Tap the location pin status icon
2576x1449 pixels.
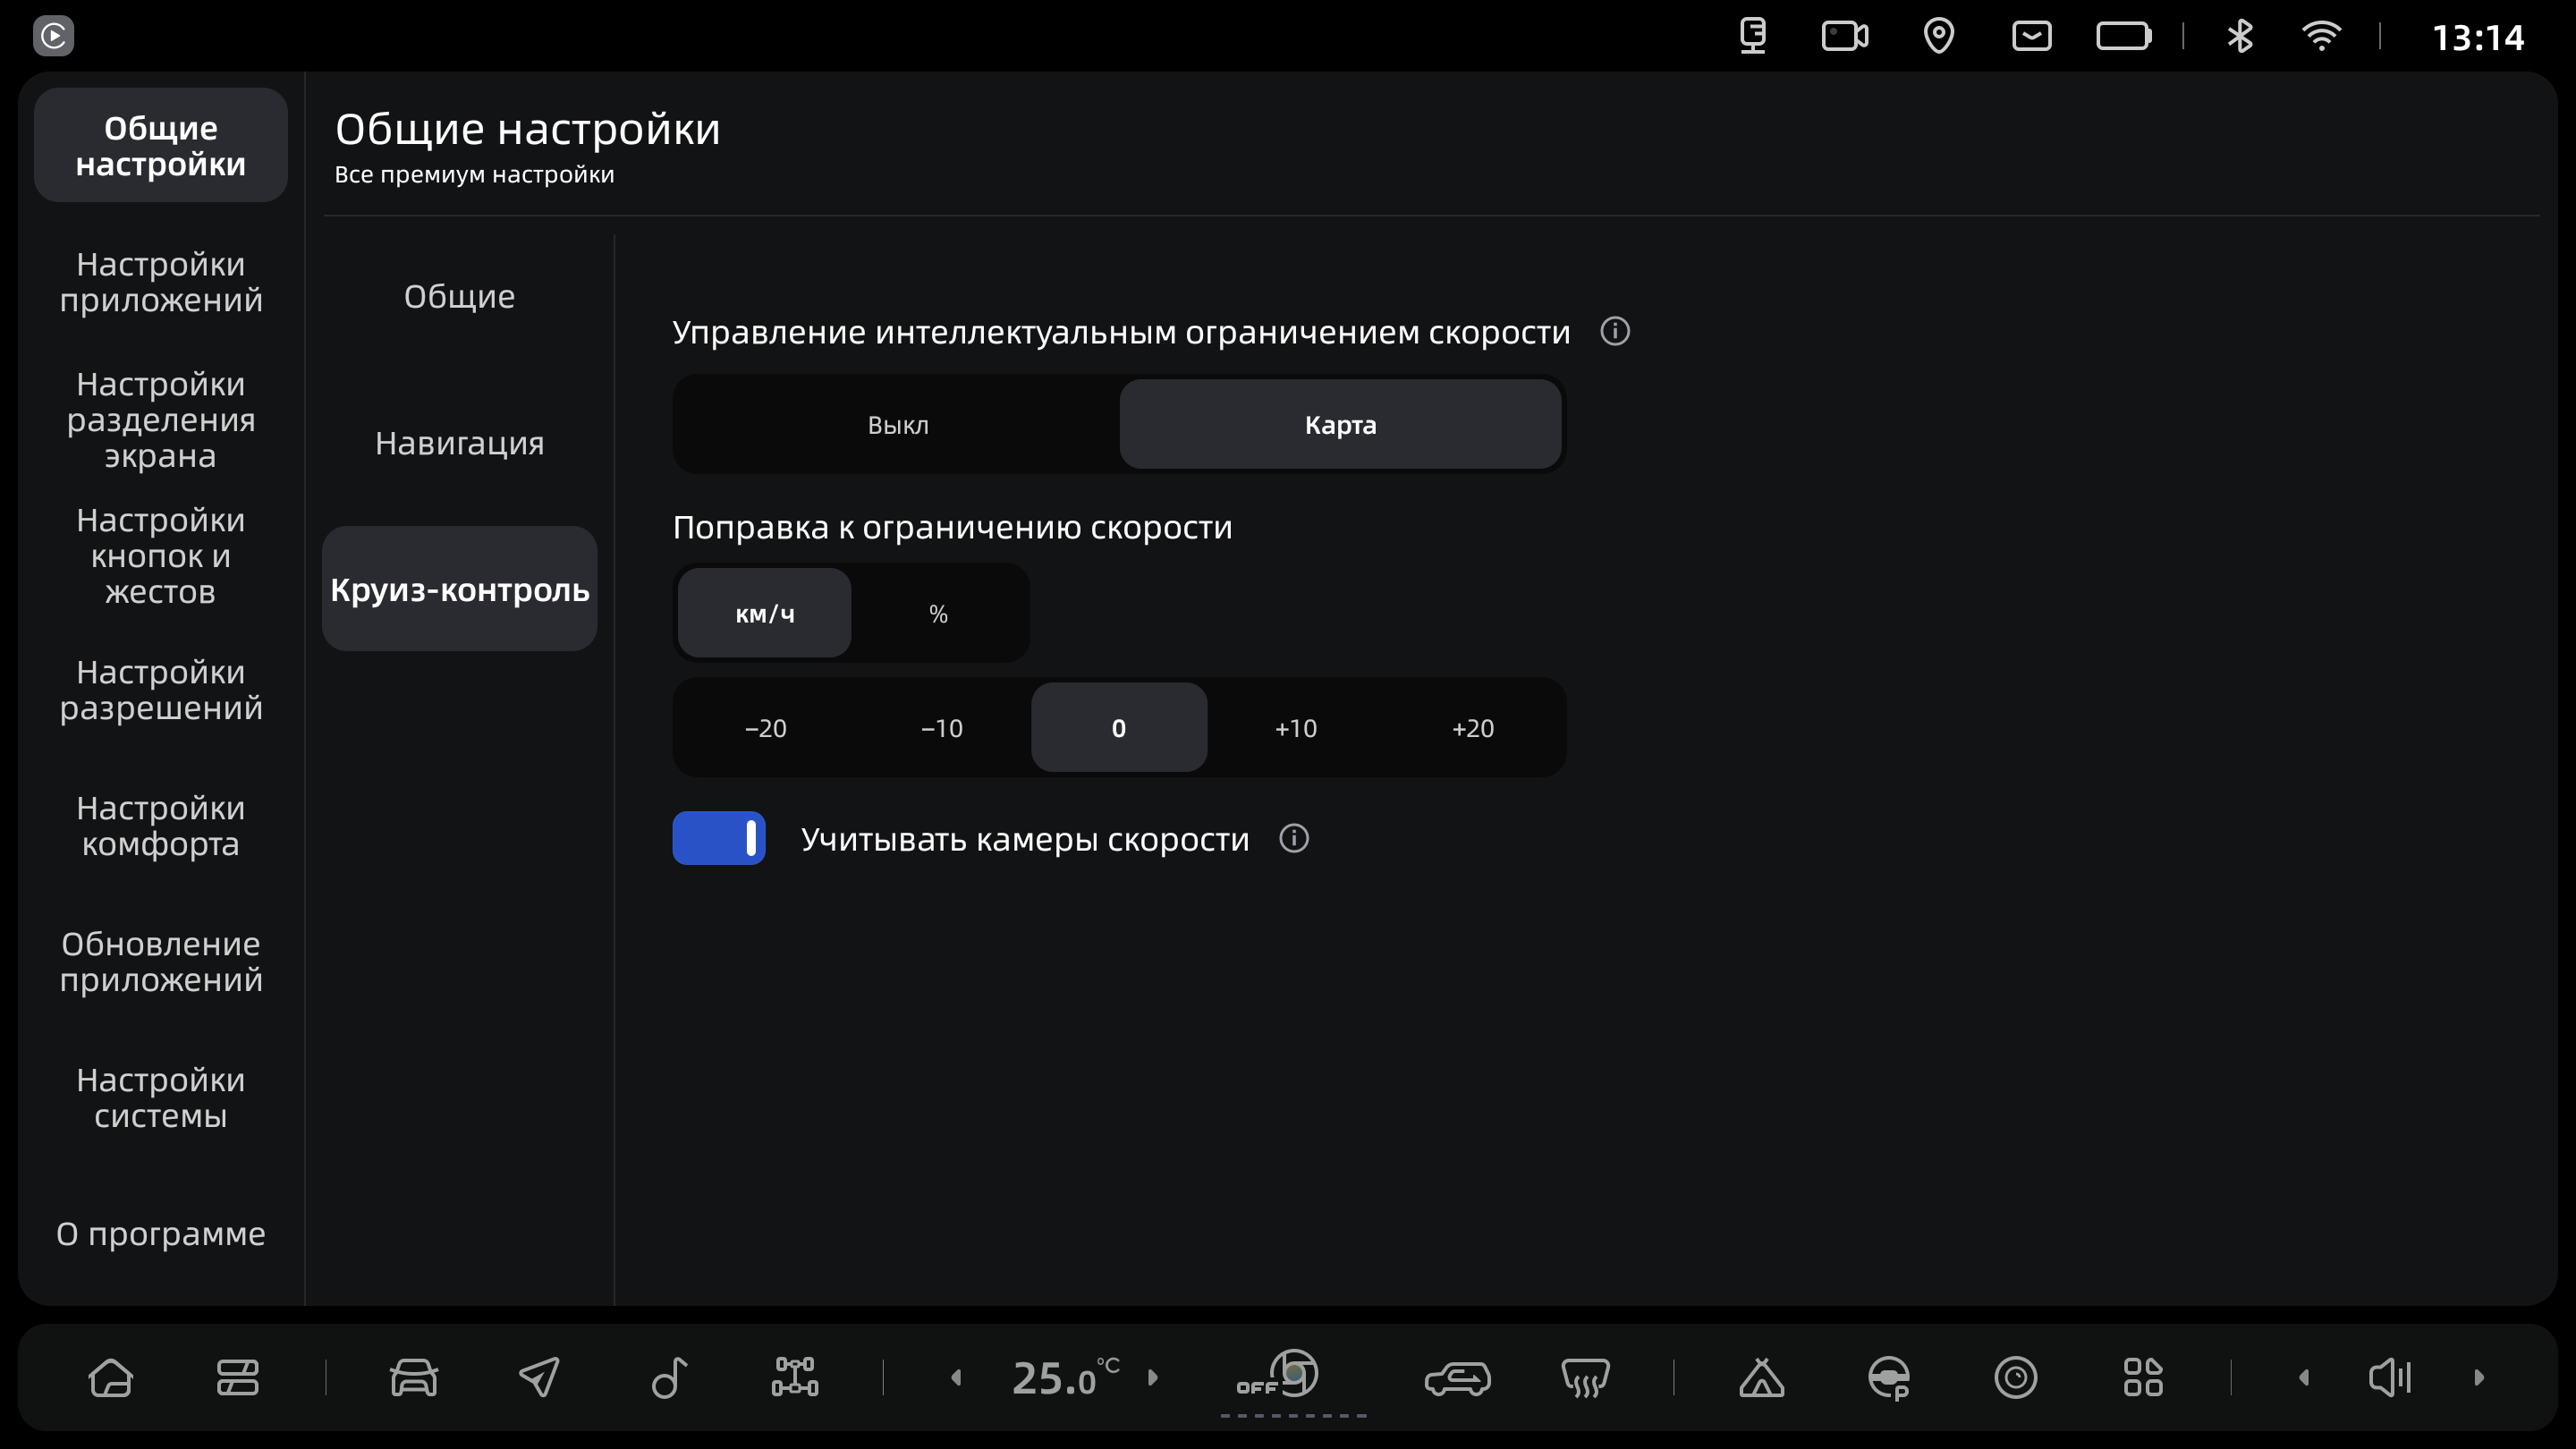point(1938,36)
